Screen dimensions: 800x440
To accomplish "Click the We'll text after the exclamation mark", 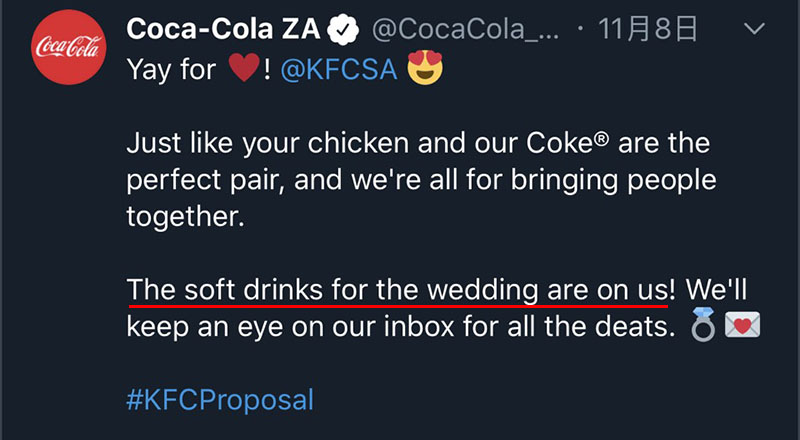I will (x=716, y=290).
